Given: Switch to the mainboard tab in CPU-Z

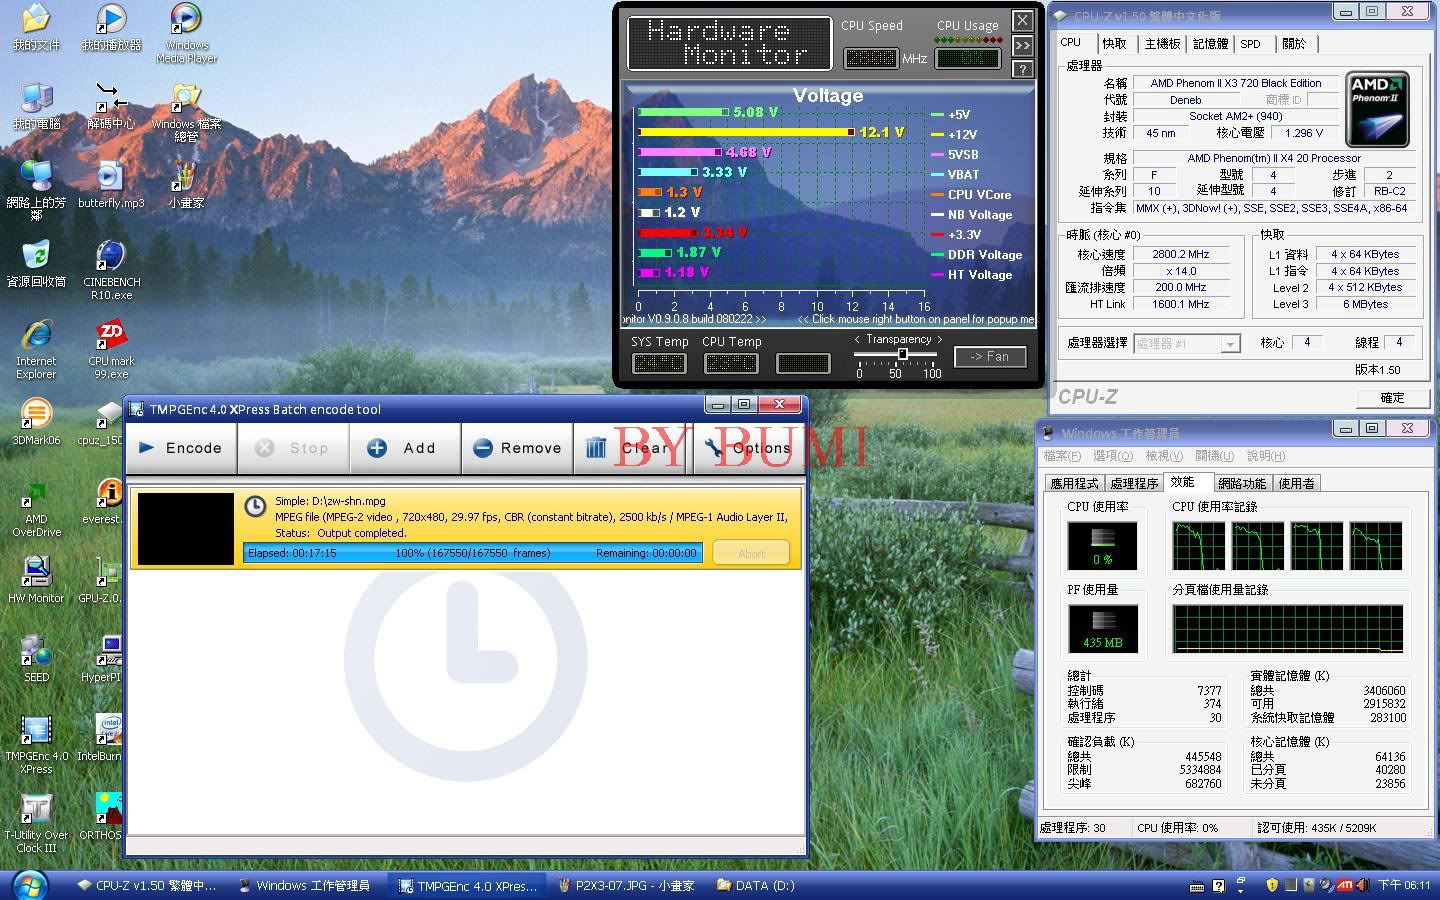Looking at the screenshot, I should [1162, 44].
